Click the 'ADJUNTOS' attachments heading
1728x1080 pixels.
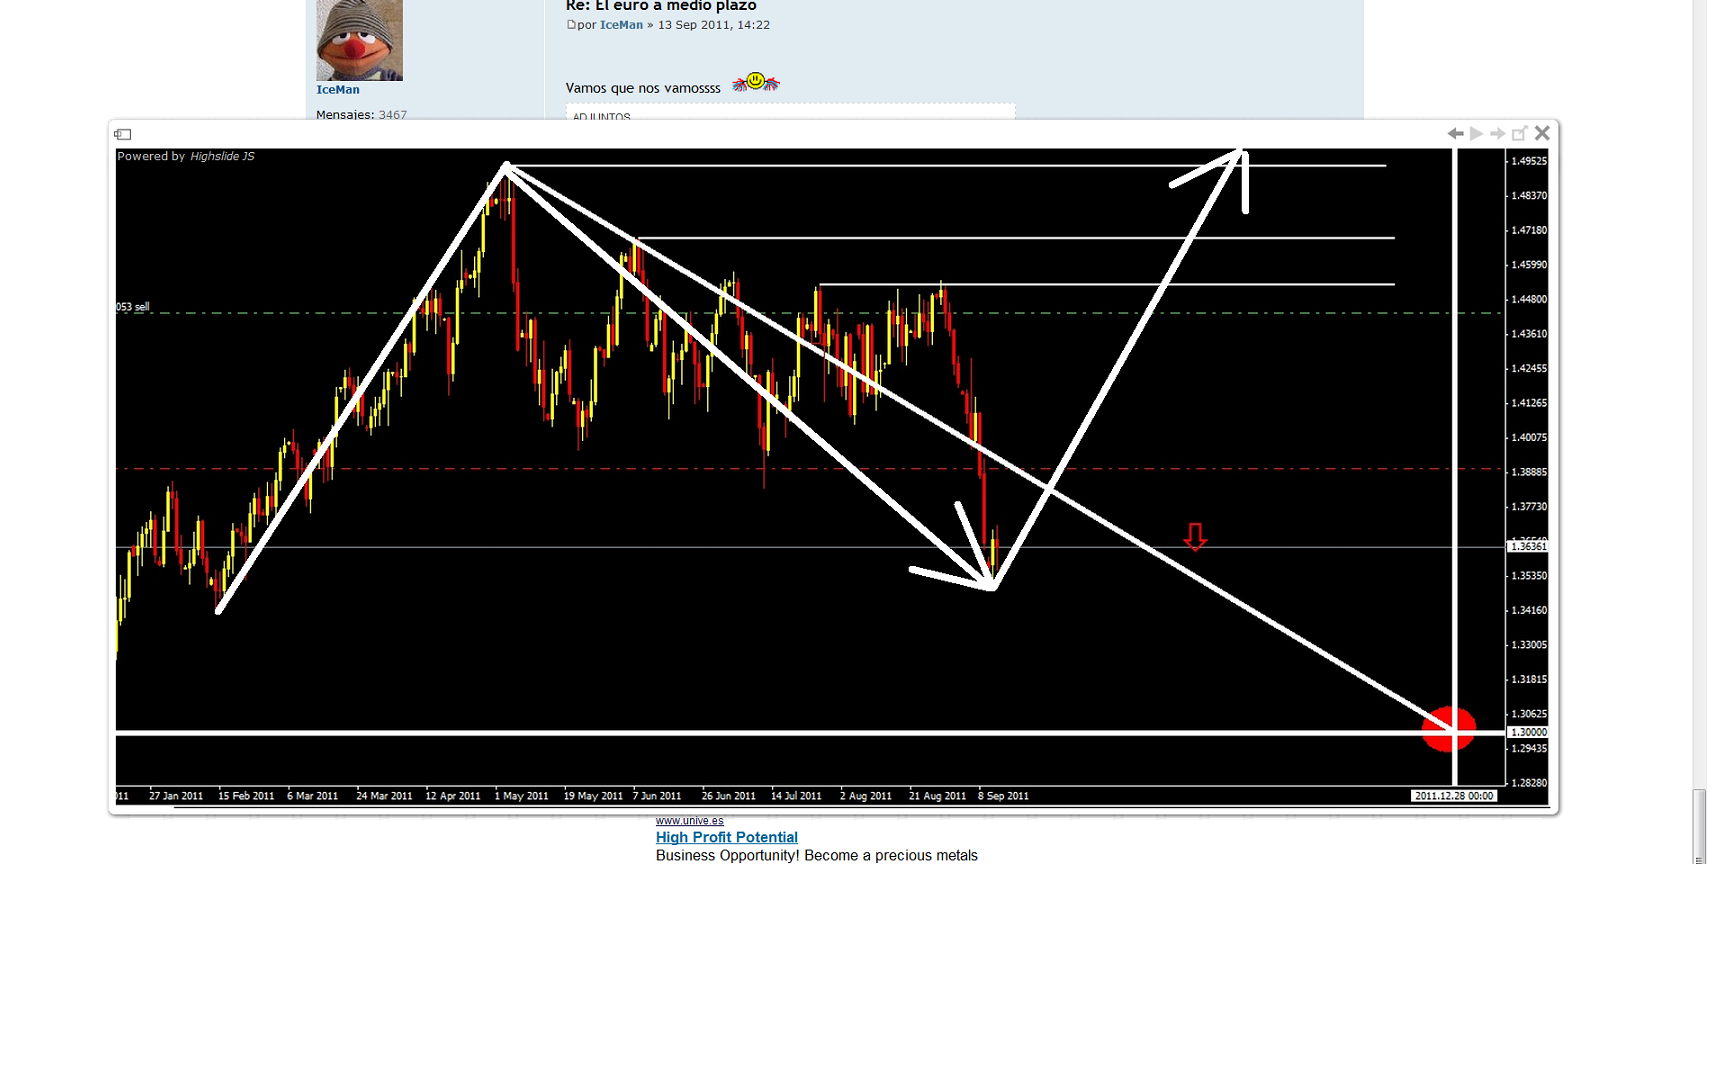point(601,117)
